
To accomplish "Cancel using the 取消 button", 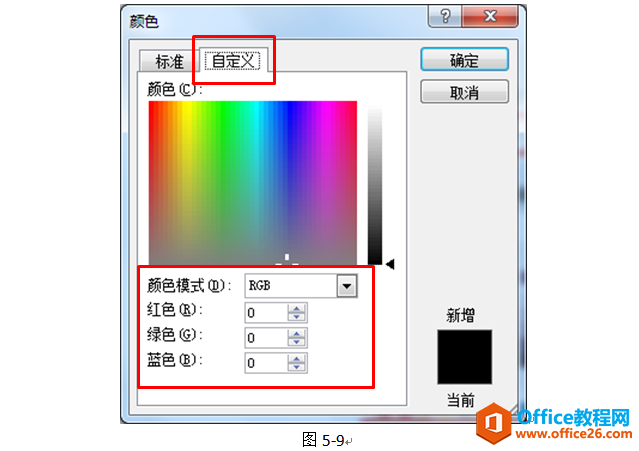I will tap(464, 92).
